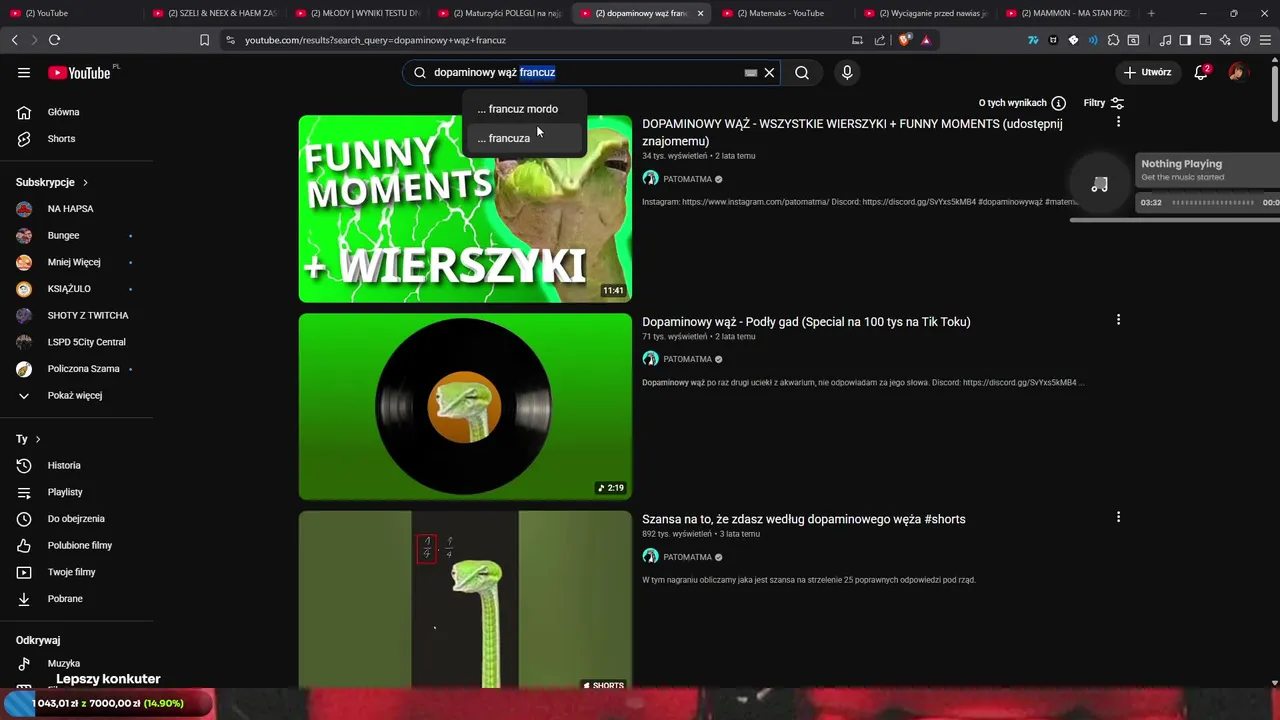Screen dimensions: 1280x720
Task: Click the address bar URL
Action: pos(375,40)
